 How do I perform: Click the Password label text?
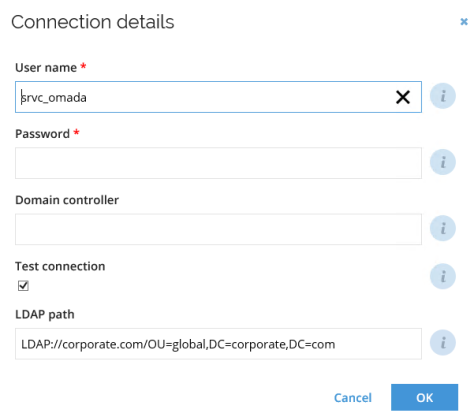42,134
